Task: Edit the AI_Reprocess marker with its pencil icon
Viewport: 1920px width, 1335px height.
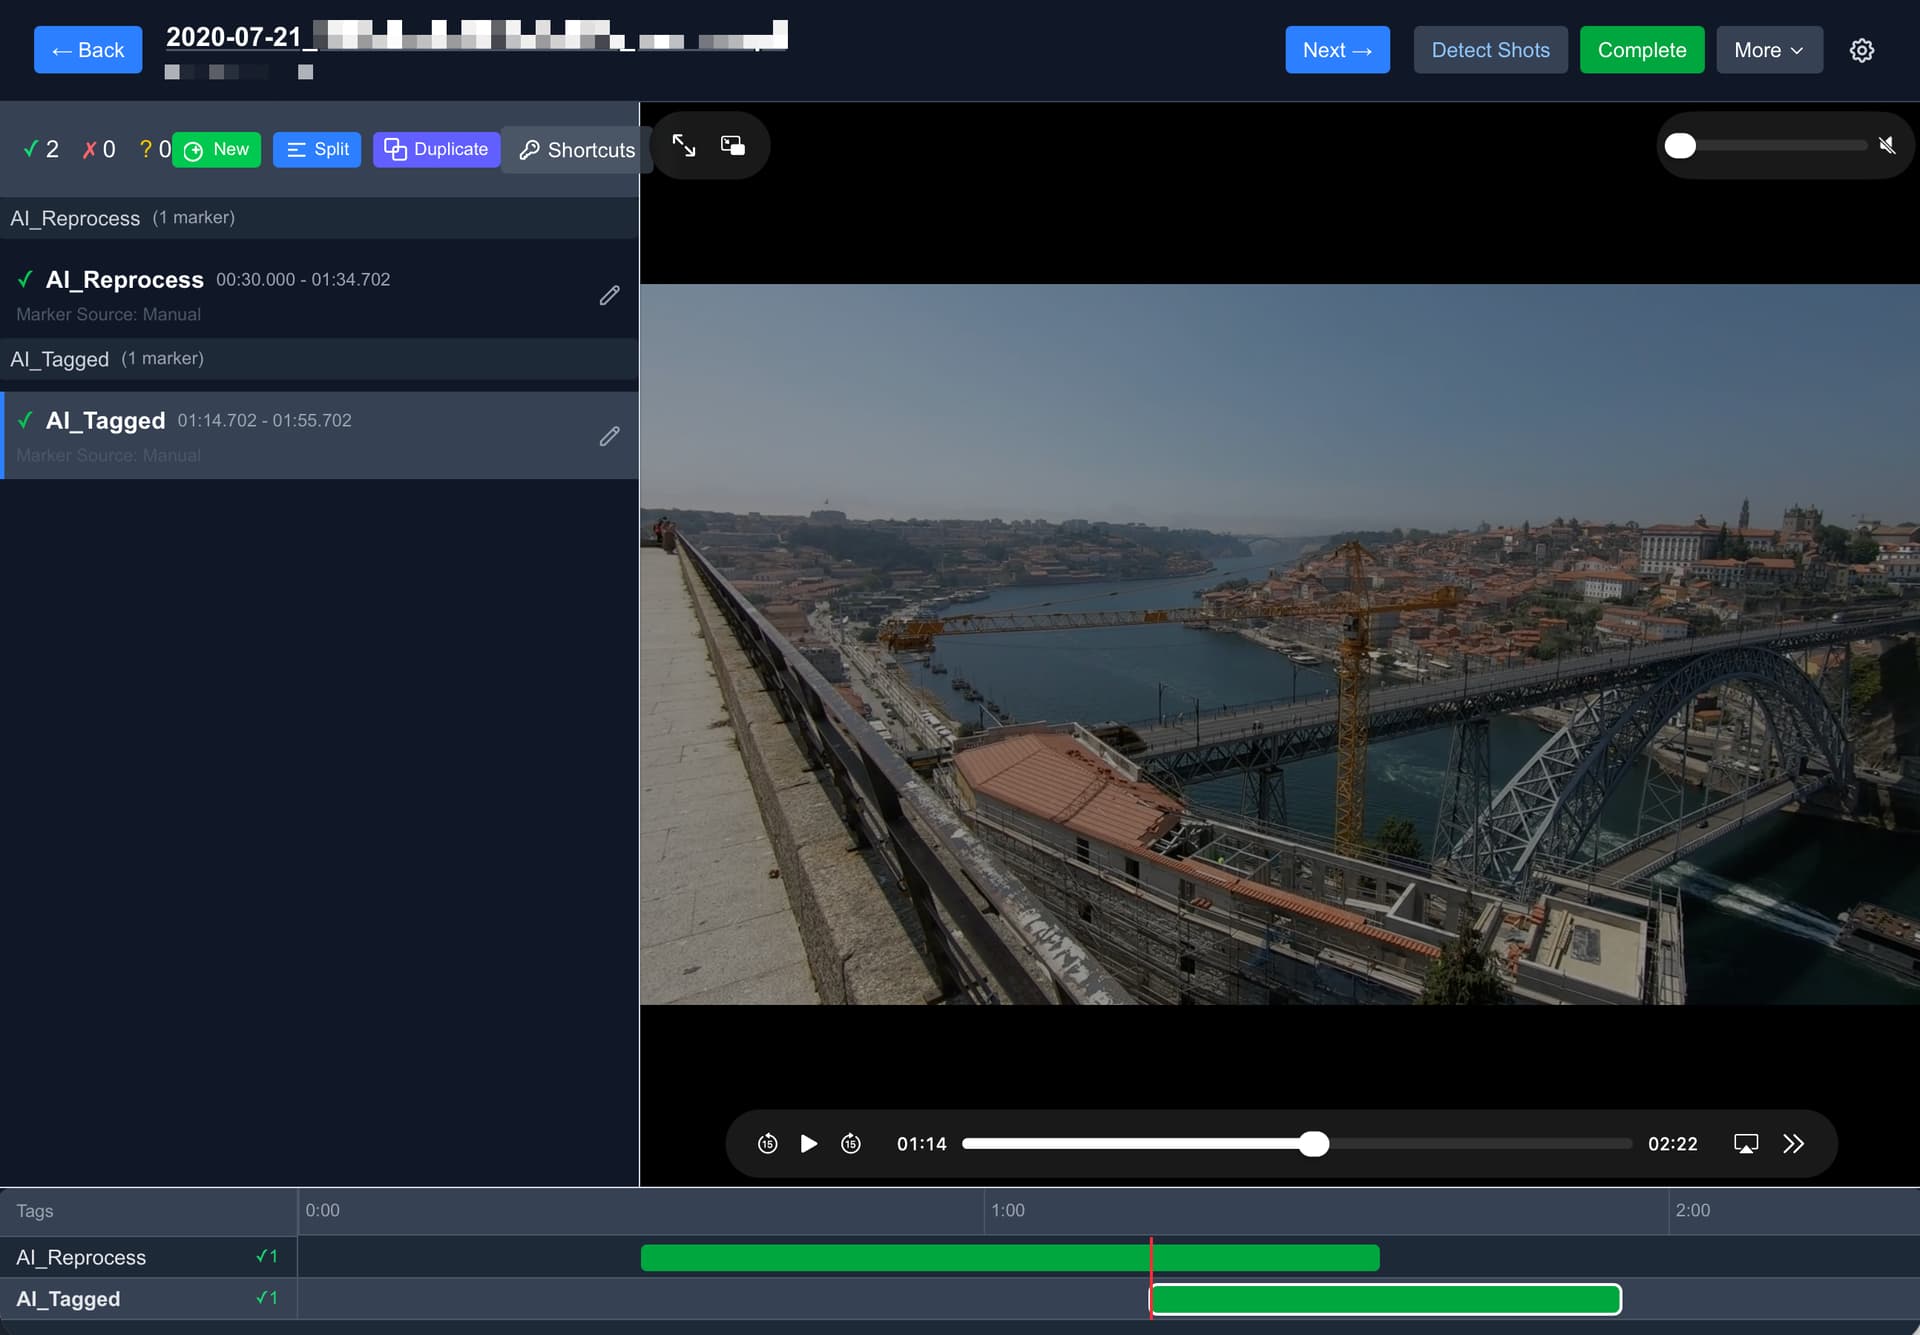Action: tap(609, 295)
